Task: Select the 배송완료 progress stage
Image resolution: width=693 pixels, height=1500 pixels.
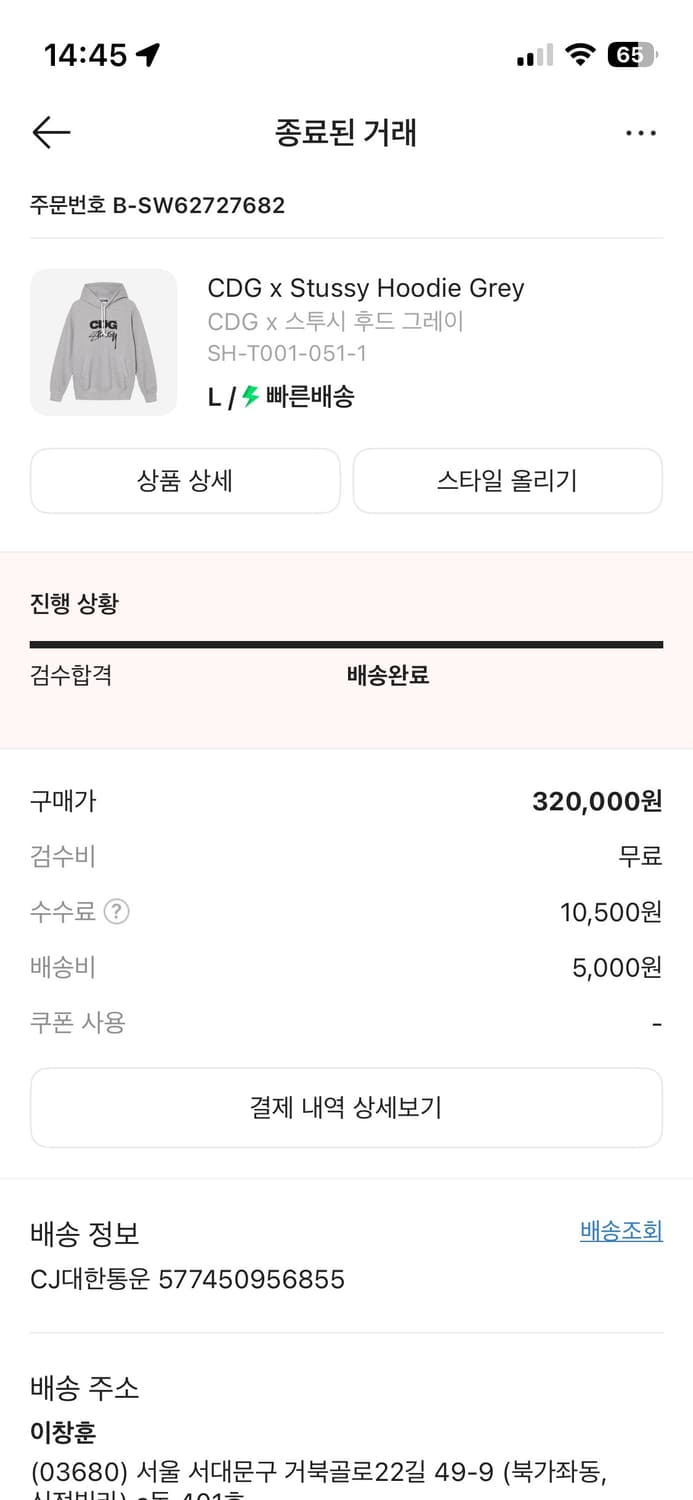Action: (x=387, y=675)
